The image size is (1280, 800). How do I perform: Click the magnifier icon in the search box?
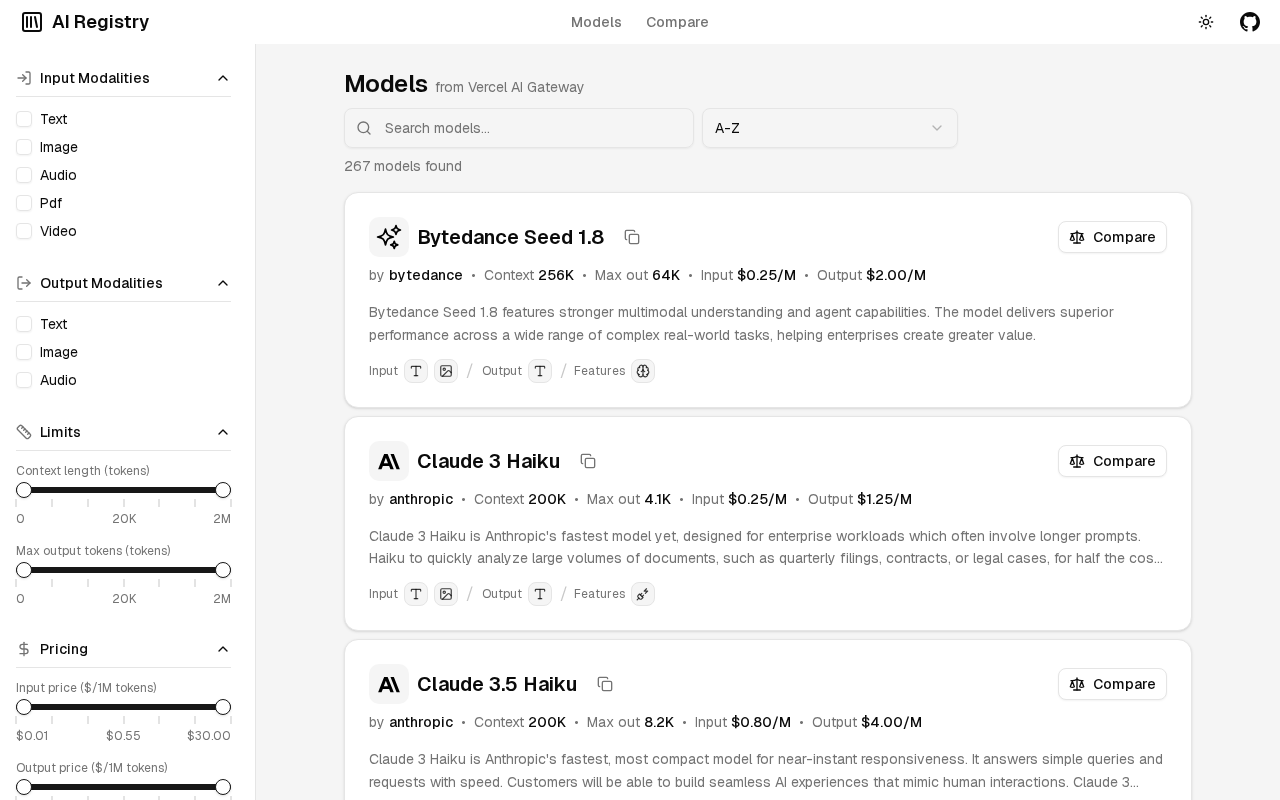364,128
